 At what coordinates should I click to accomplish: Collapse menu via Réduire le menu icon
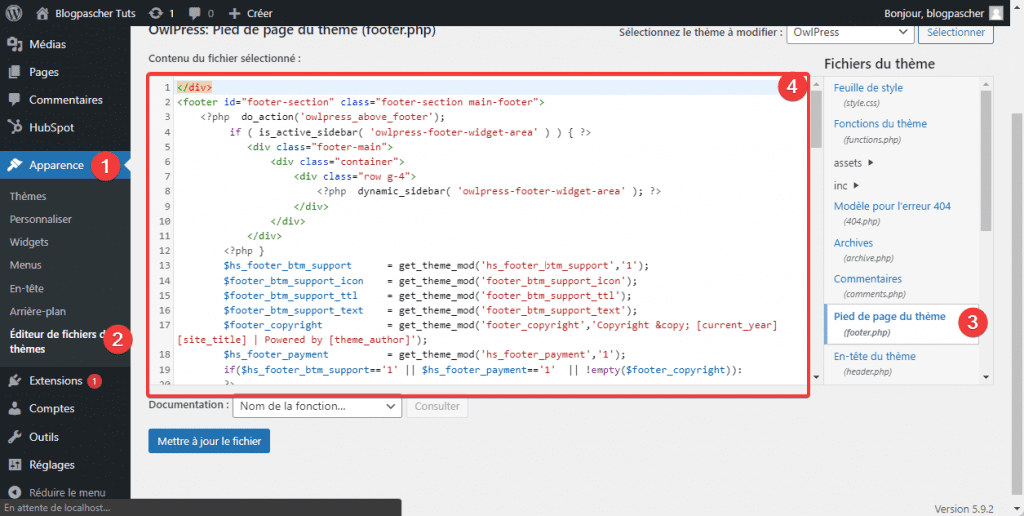coord(14,492)
